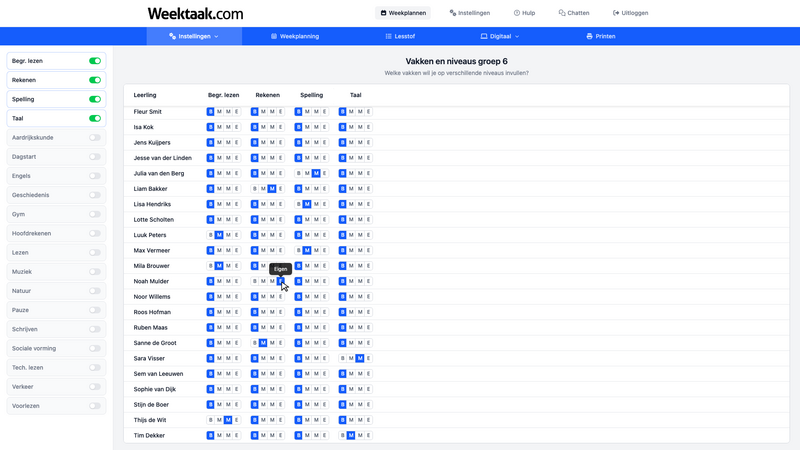Disable the Spelling subject toggle

click(95, 99)
